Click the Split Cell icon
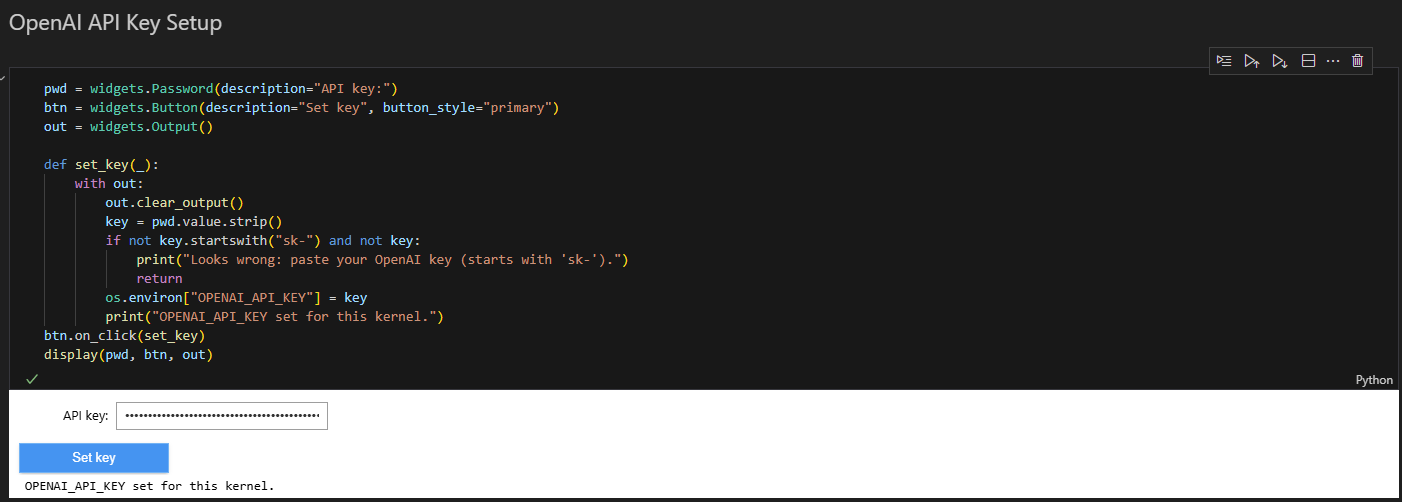This screenshot has width=1402, height=502. [x=1307, y=61]
